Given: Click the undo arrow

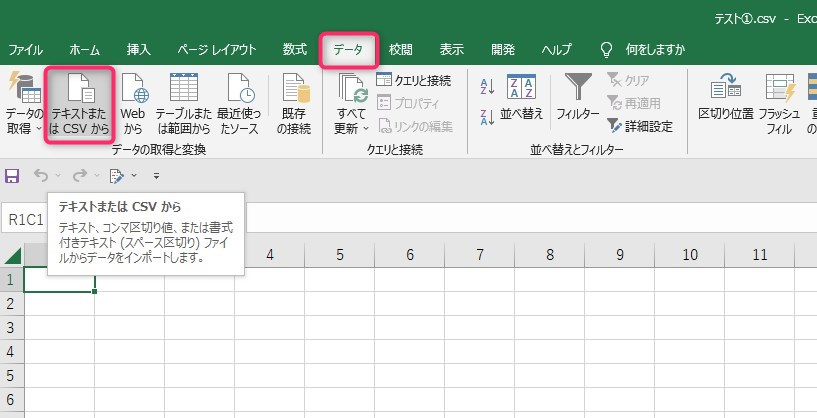Looking at the screenshot, I should coord(41,176).
